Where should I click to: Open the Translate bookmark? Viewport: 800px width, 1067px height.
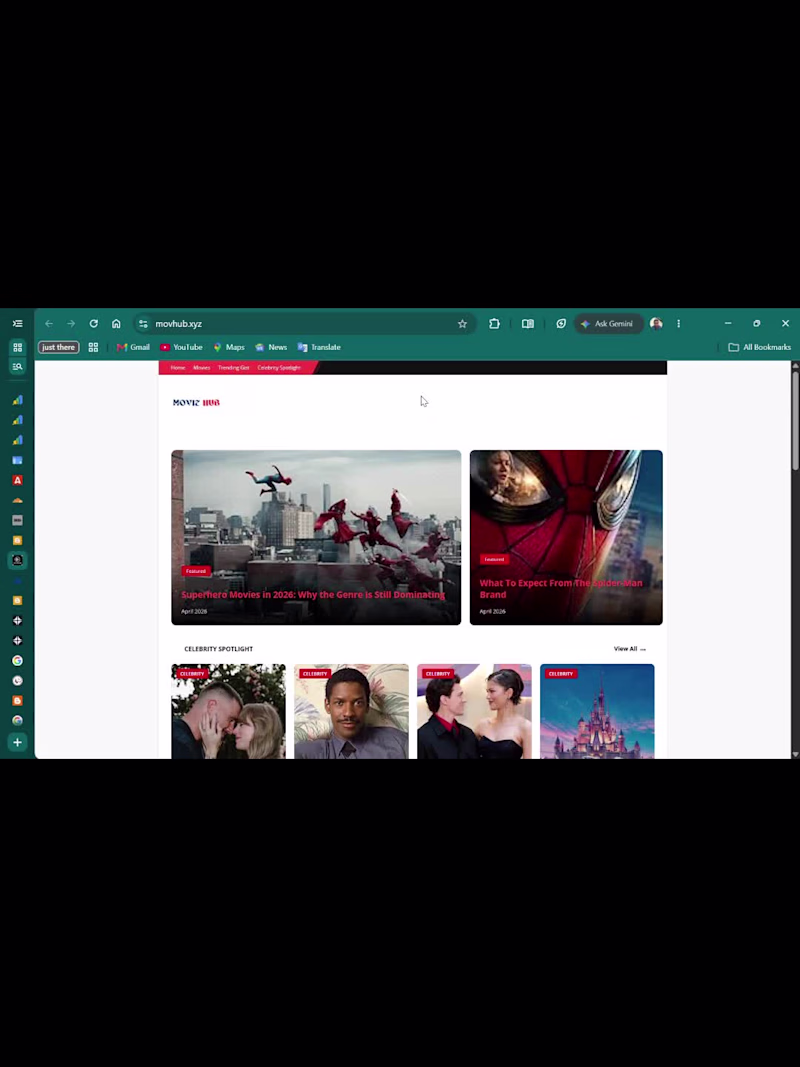pyautogui.click(x=319, y=348)
